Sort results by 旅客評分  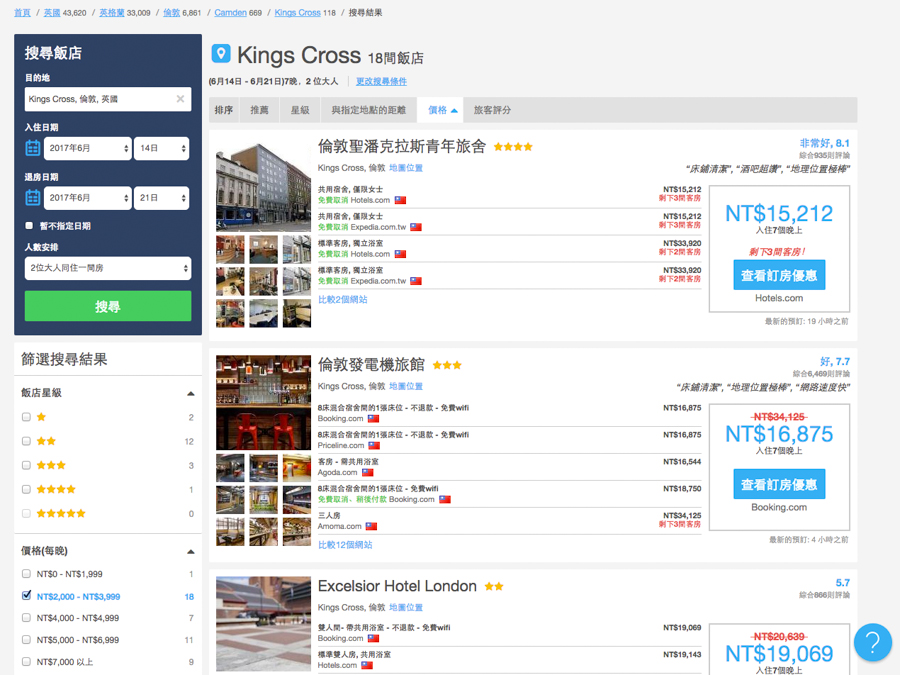click(x=492, y=110)
